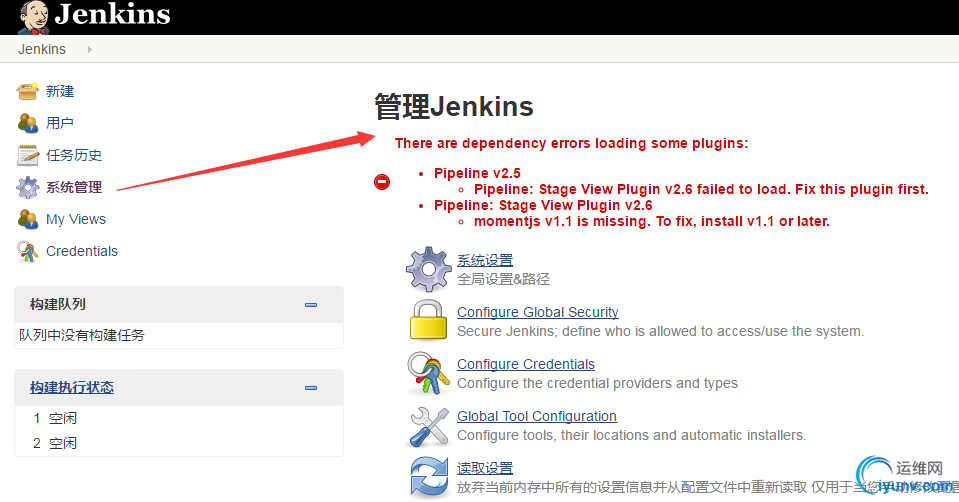This screenshot has width=959, height=502.
Task: Click the 用户 people icon
Action: 28,123
